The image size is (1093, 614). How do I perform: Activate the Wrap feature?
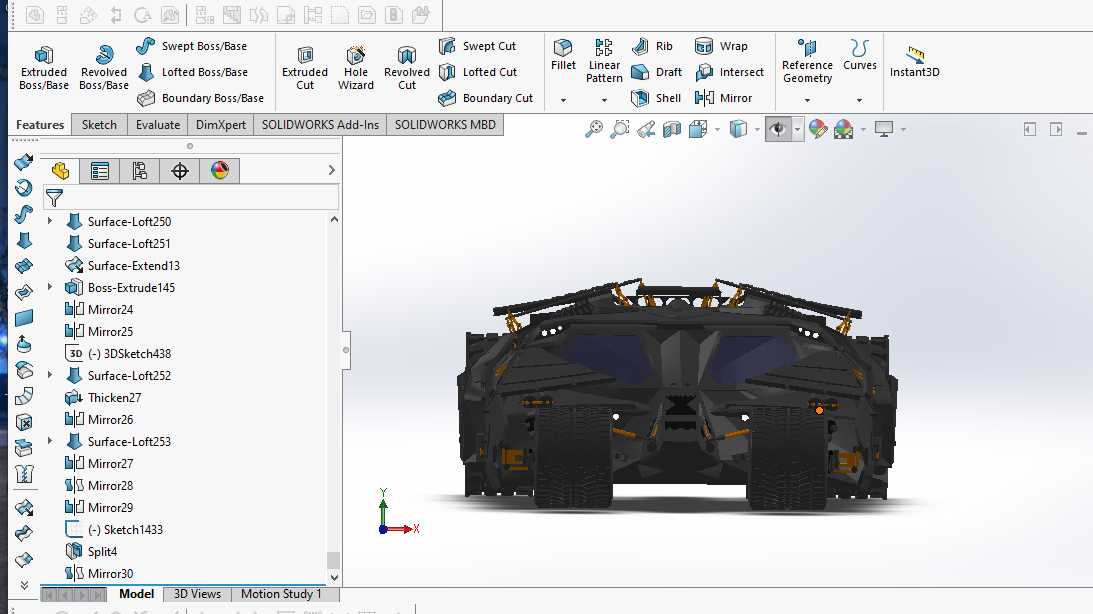click(x=721, y=46)
